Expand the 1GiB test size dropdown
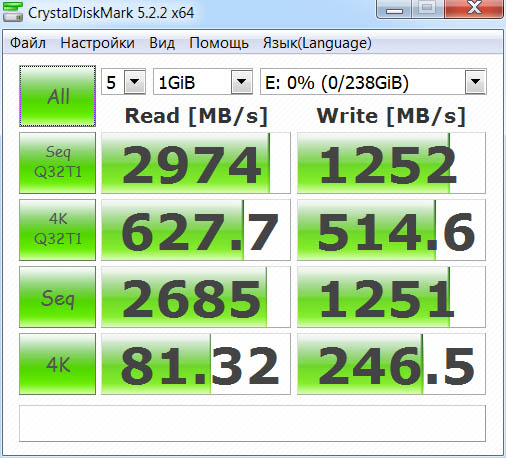This screenshot has width=506, height=458. click(203, 82)
